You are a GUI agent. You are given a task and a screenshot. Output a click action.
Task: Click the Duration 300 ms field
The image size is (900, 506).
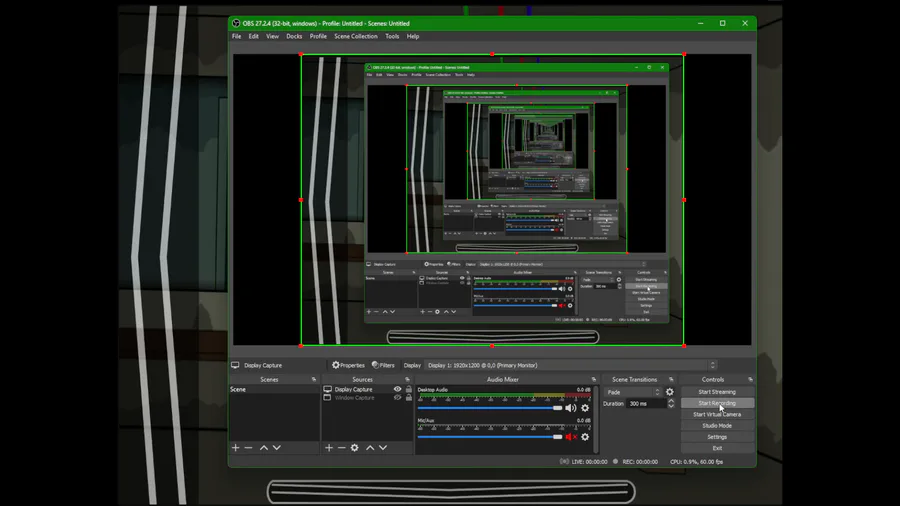pos(646,404)
